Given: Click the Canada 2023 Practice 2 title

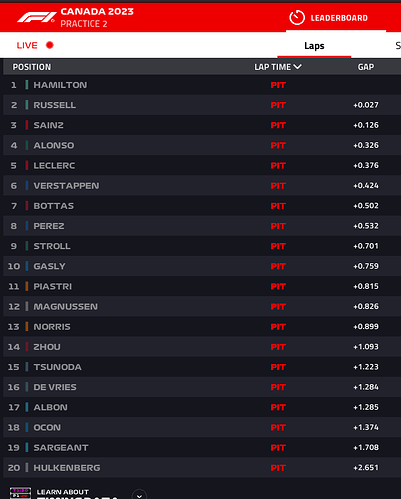Looking at the screenshot, I should (97, 17).
